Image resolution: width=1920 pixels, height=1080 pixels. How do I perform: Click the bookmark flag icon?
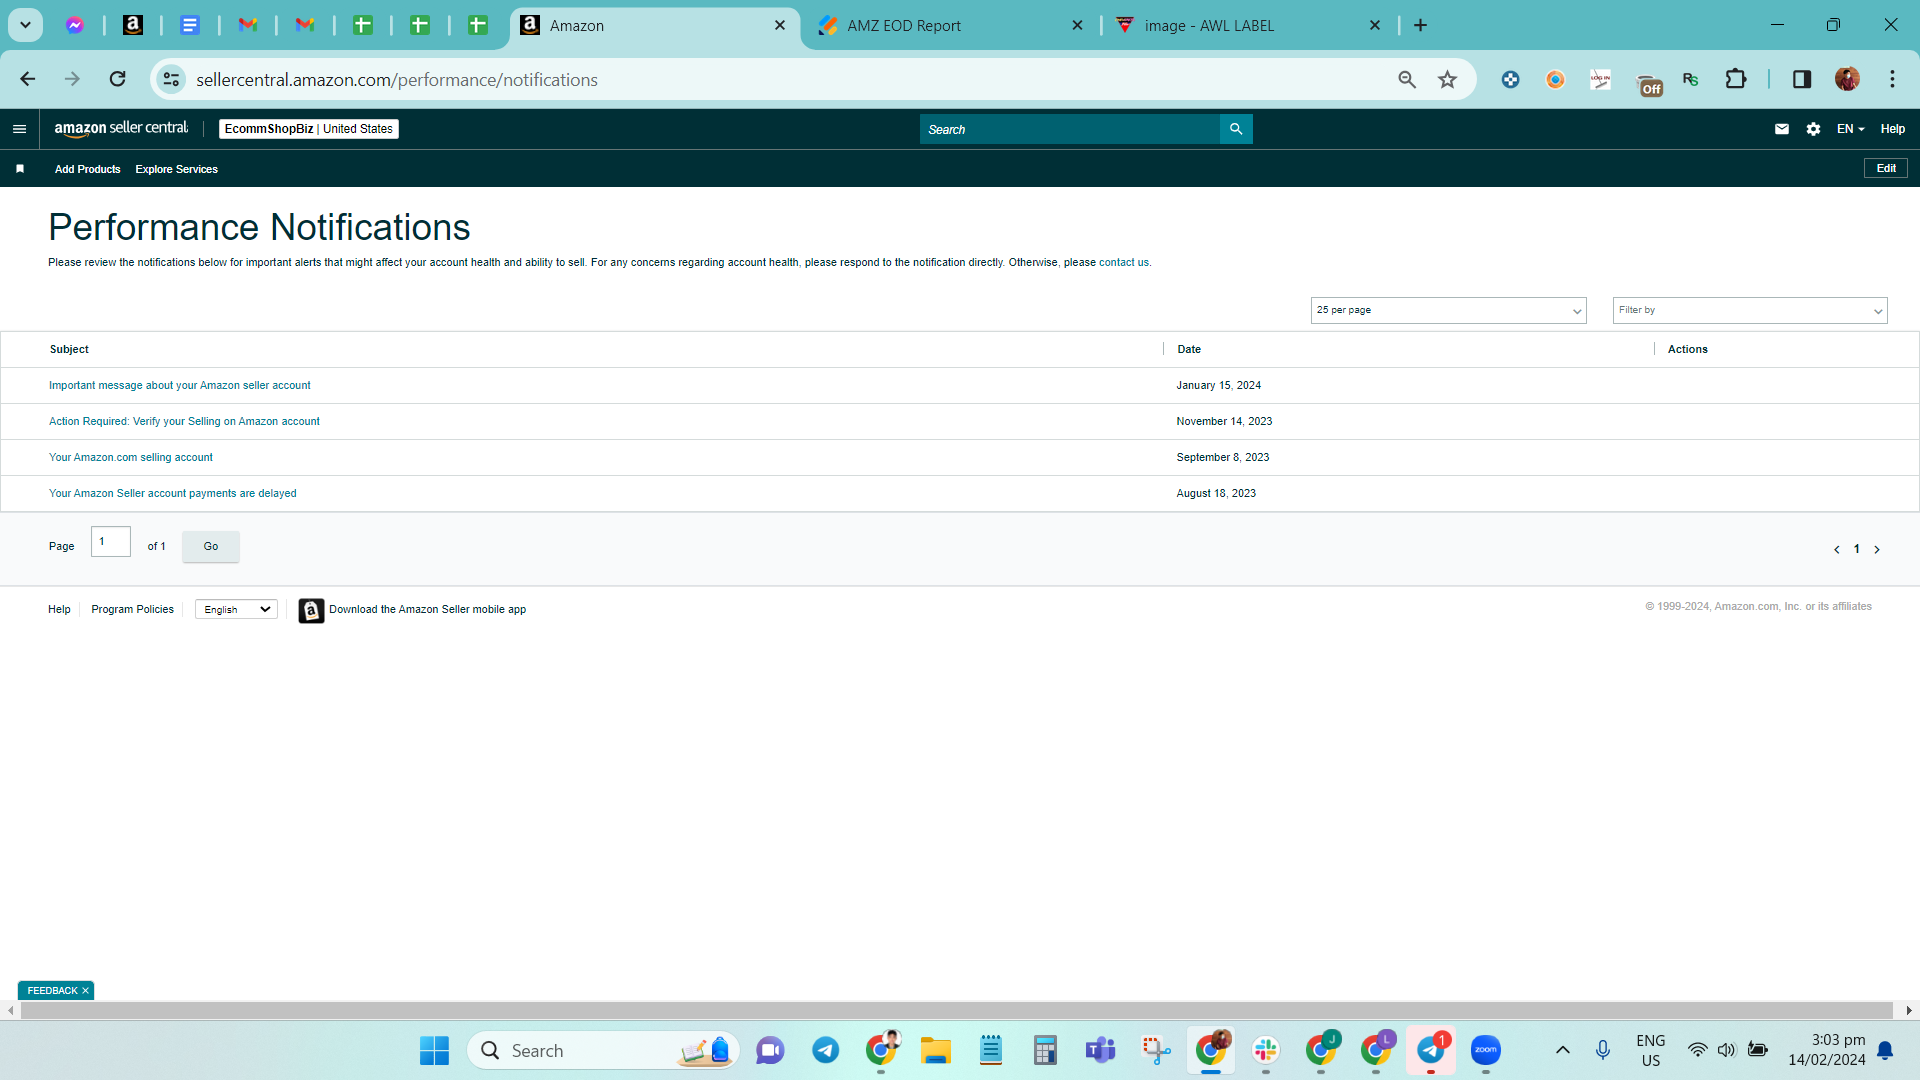click(20, 169)
